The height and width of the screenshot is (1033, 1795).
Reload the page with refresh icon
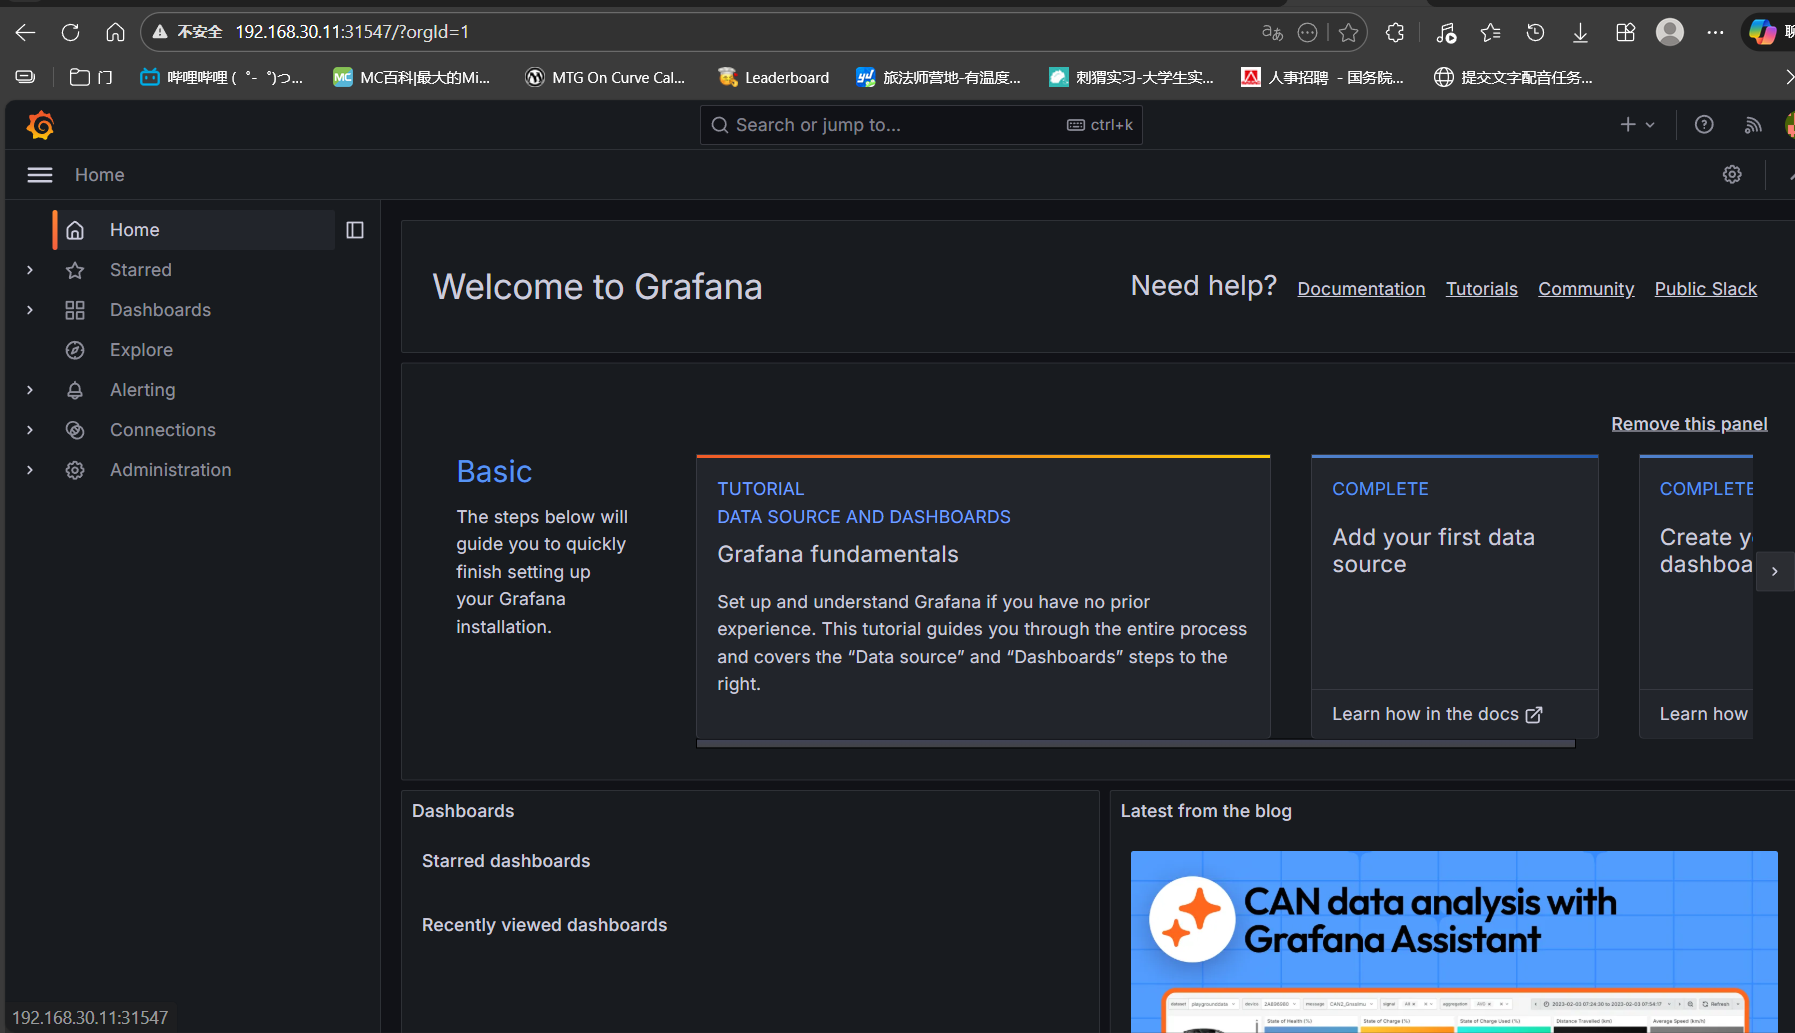[70, 32]
